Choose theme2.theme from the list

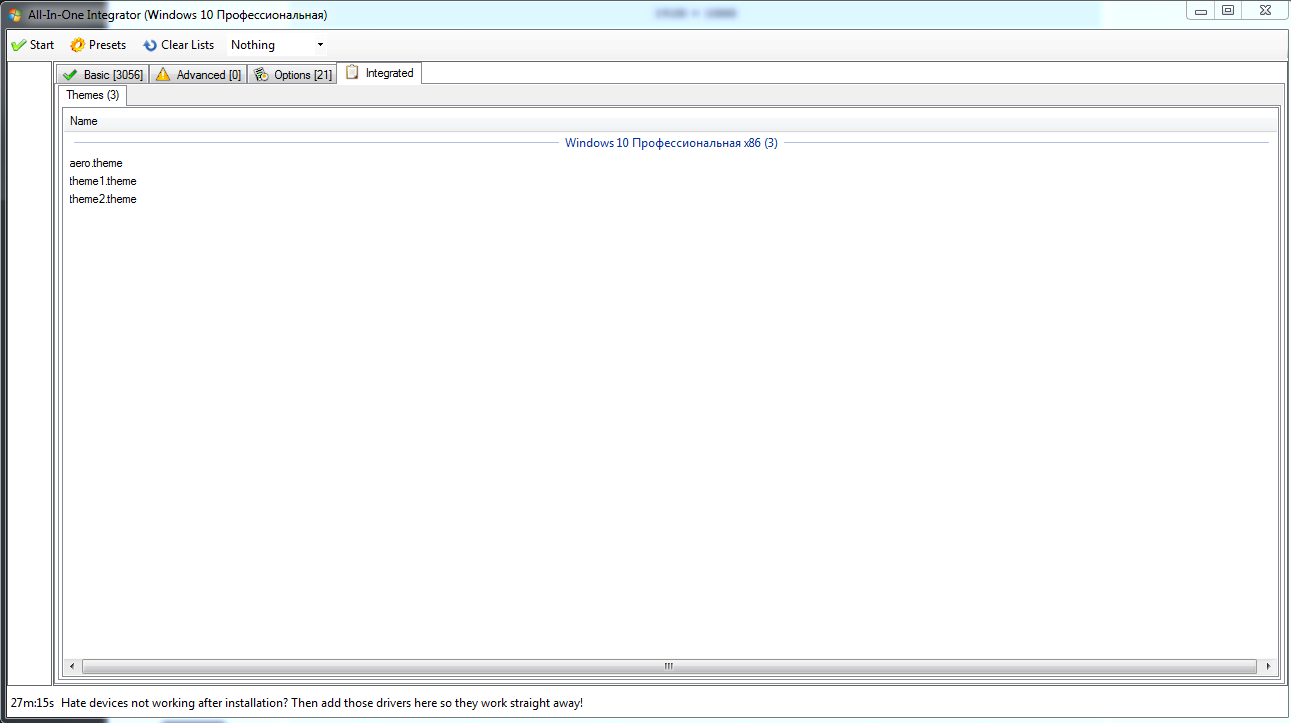tap(103, 199)
